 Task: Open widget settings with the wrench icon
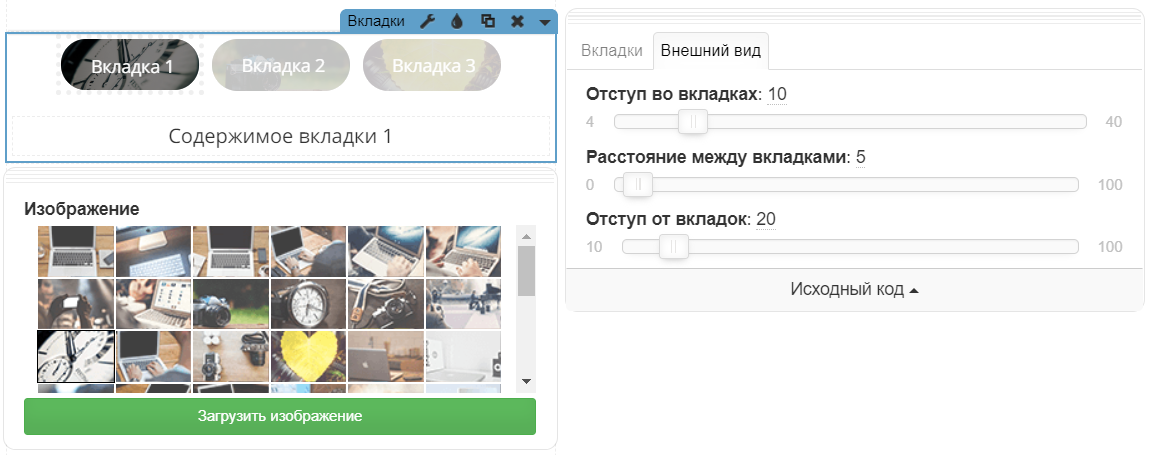coord(427,21)
